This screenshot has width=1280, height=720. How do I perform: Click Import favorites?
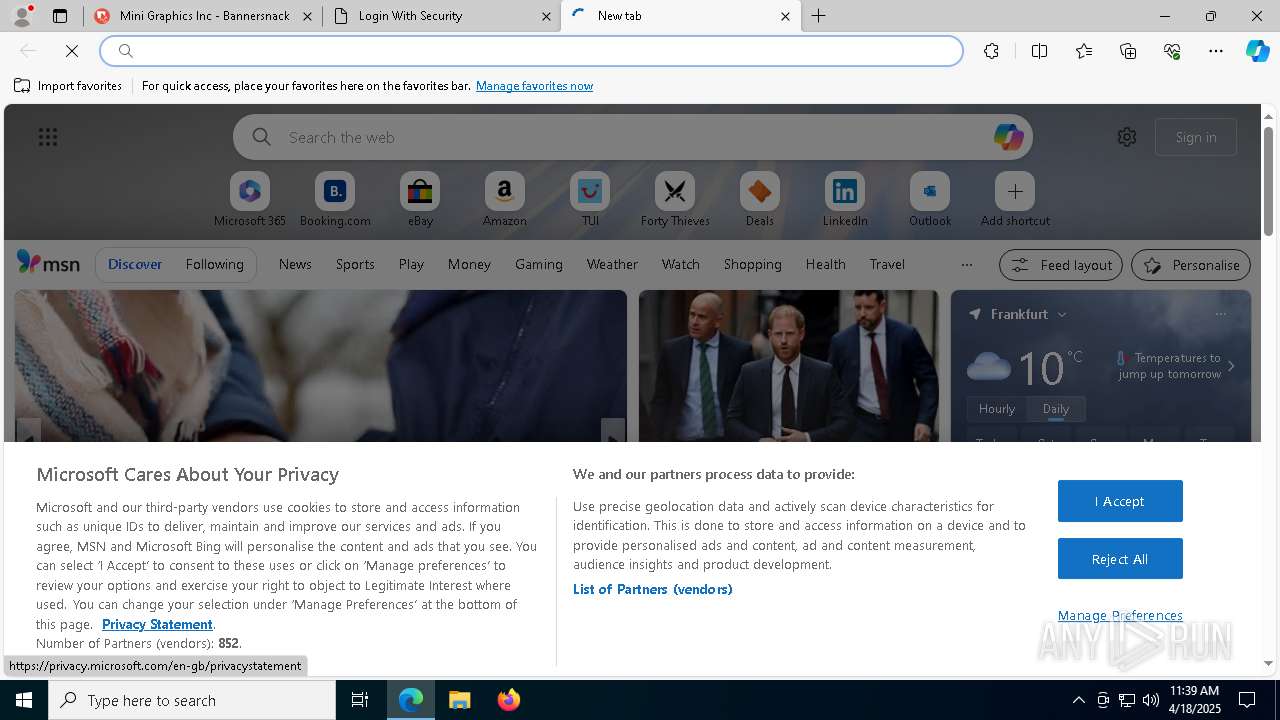pyautogui.click(x=68, y=86)
